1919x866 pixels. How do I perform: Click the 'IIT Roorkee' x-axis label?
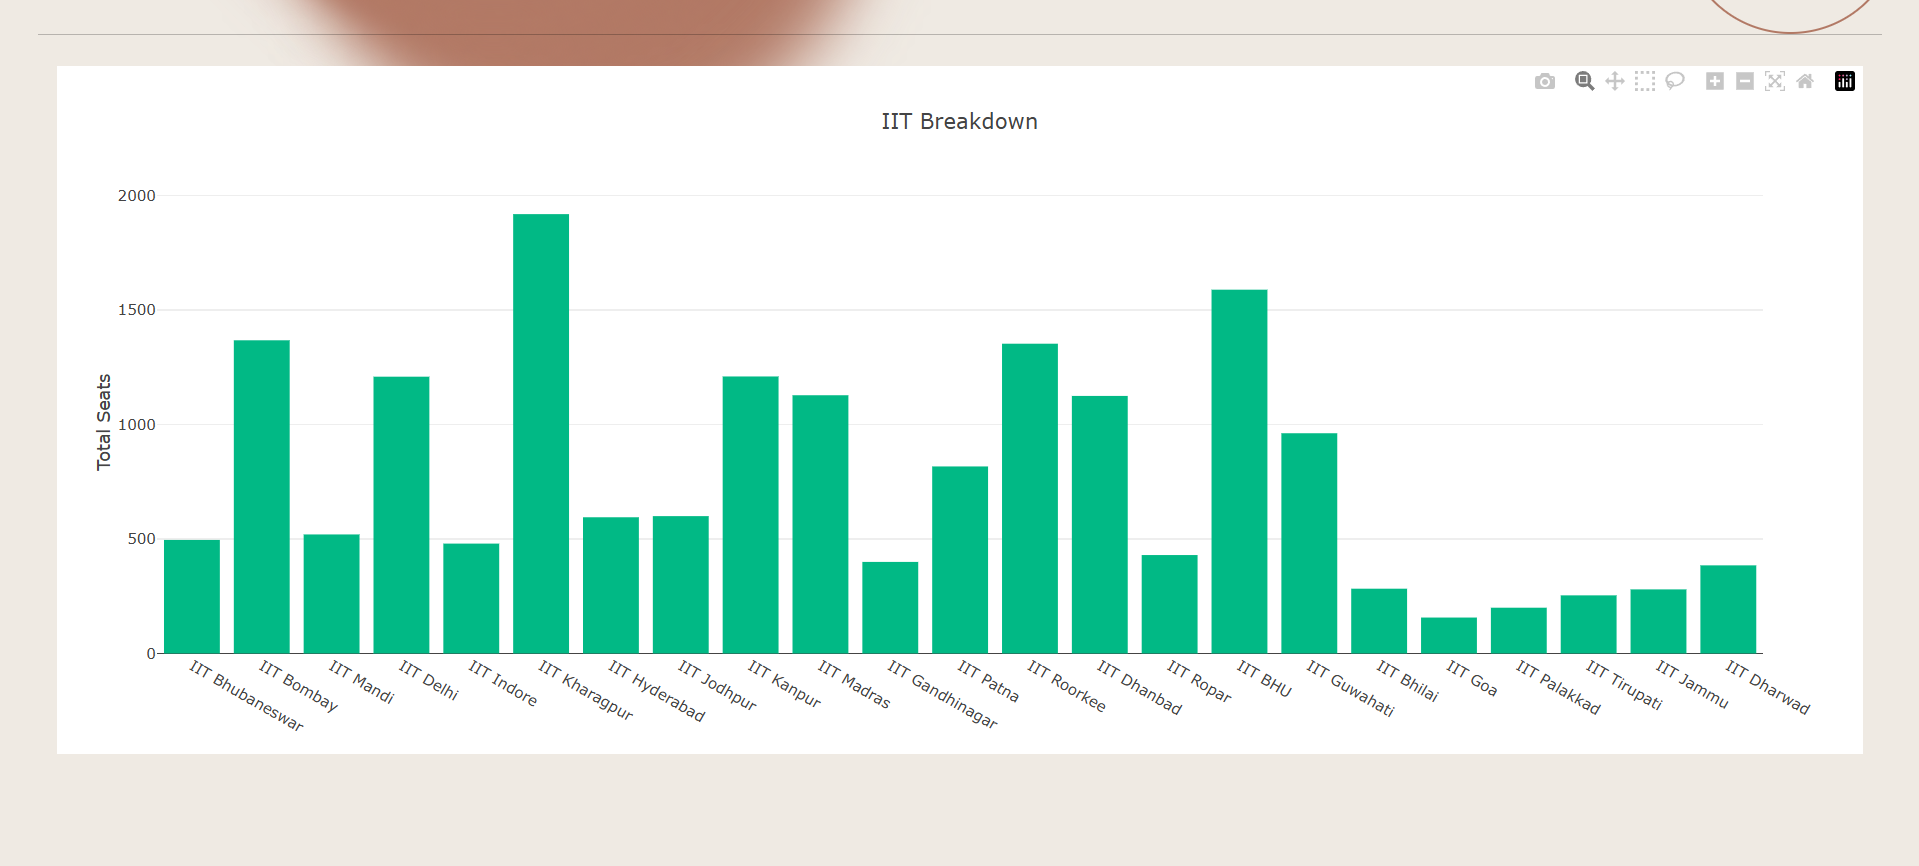pyautogui.click(x=1067, y=686)
